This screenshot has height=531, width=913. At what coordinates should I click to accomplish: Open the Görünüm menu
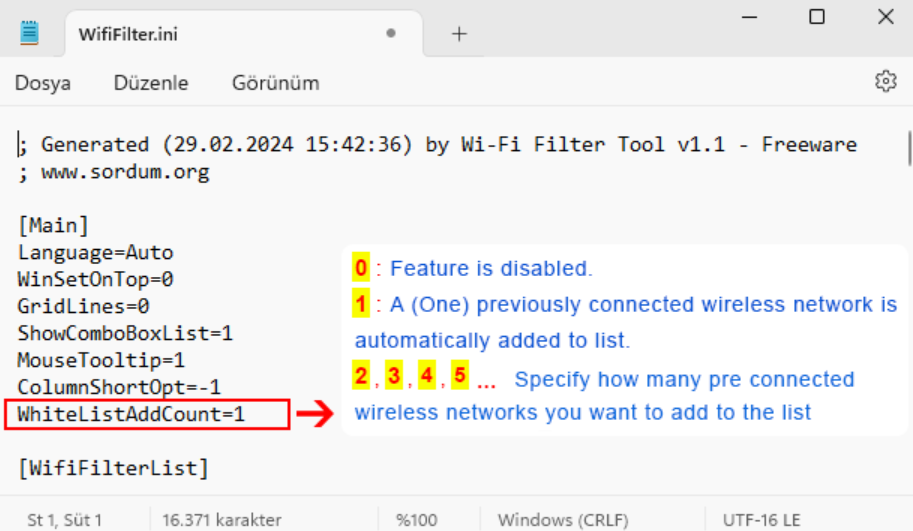click(275, 83)
